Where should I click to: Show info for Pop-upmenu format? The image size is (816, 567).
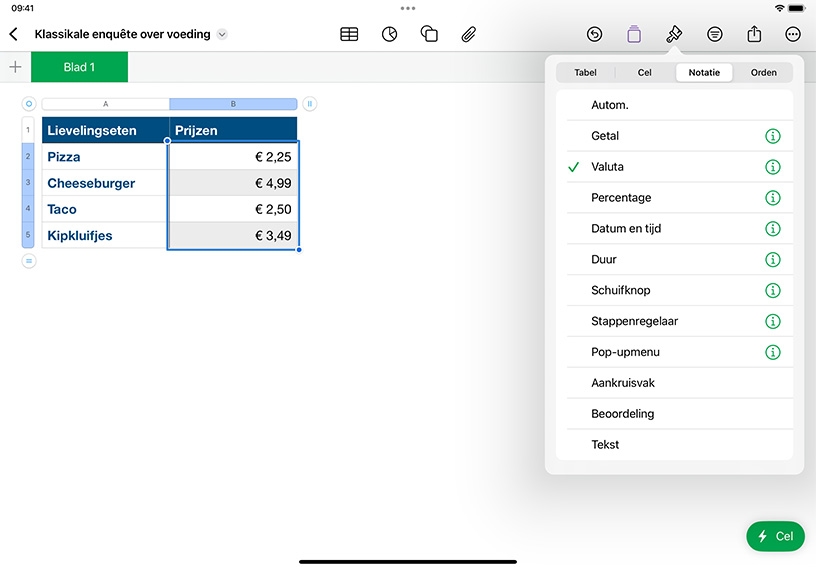pos(773,352)
